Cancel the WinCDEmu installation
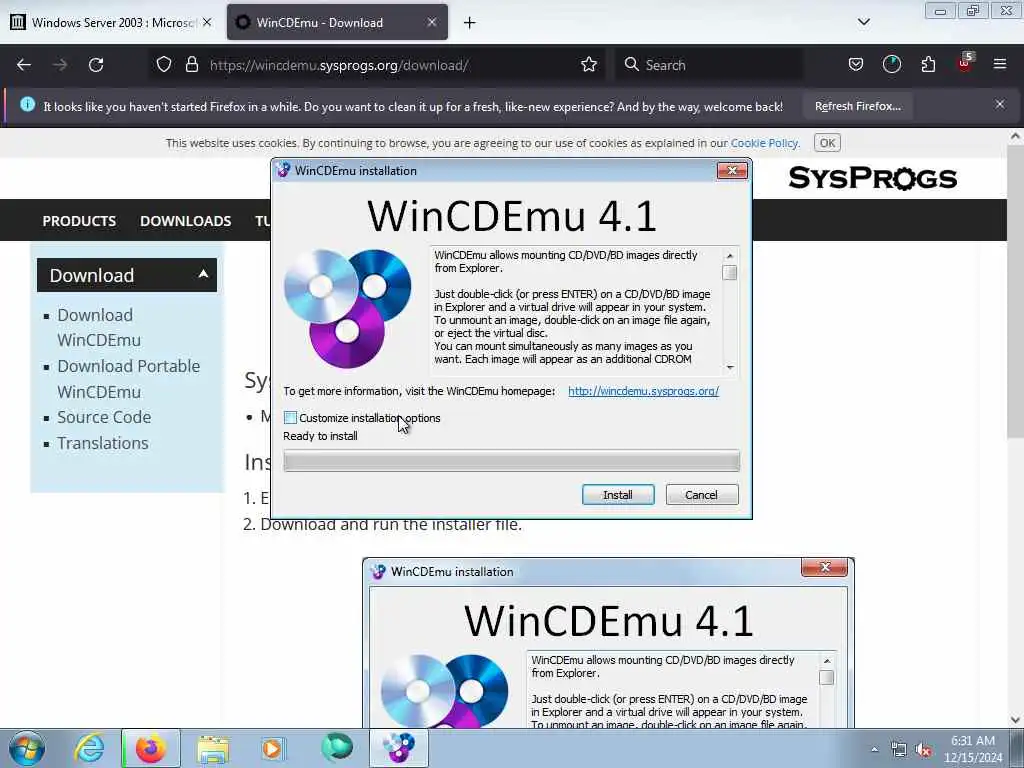 pos(701,494)
